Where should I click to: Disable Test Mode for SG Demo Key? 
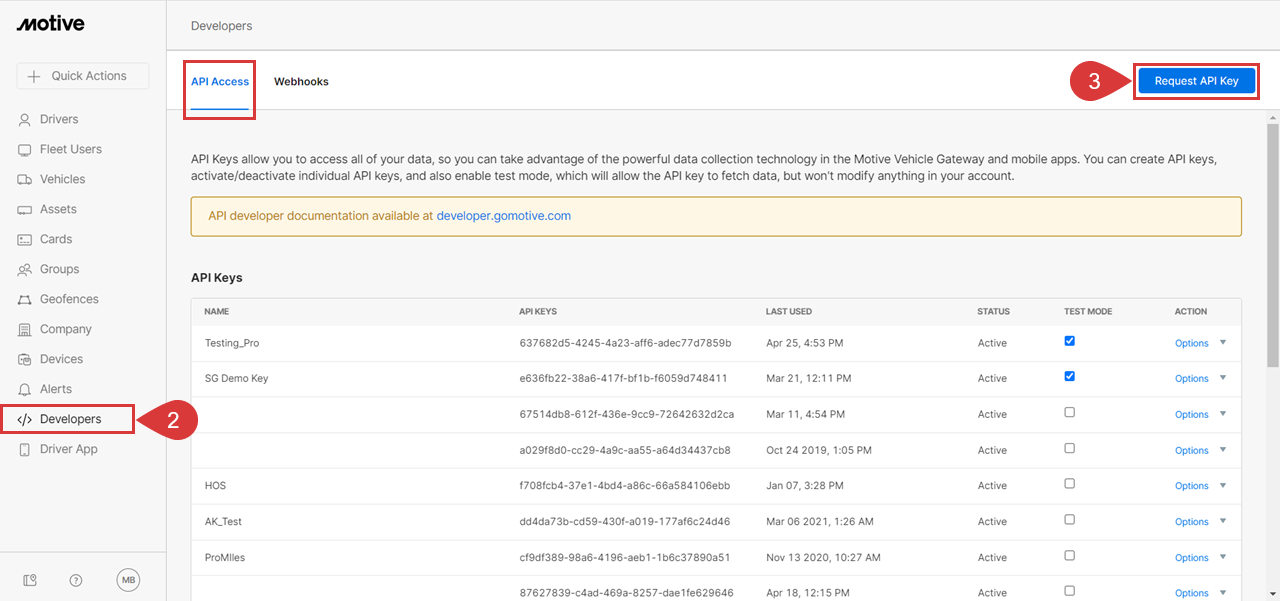point(1070,377)
